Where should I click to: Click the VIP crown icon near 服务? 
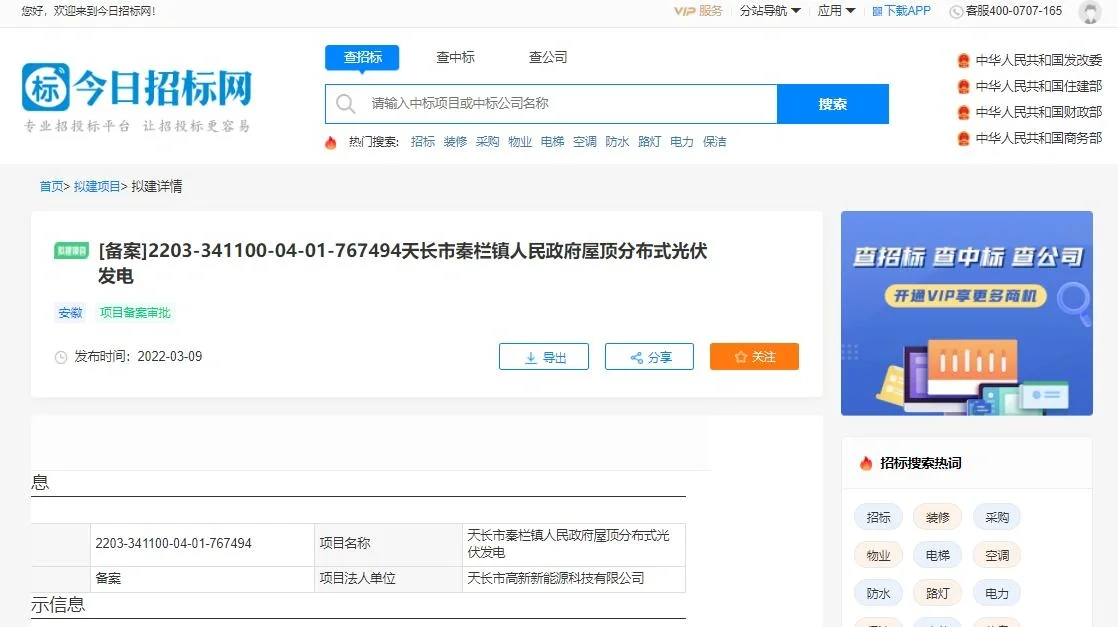(x=684, y=12)
